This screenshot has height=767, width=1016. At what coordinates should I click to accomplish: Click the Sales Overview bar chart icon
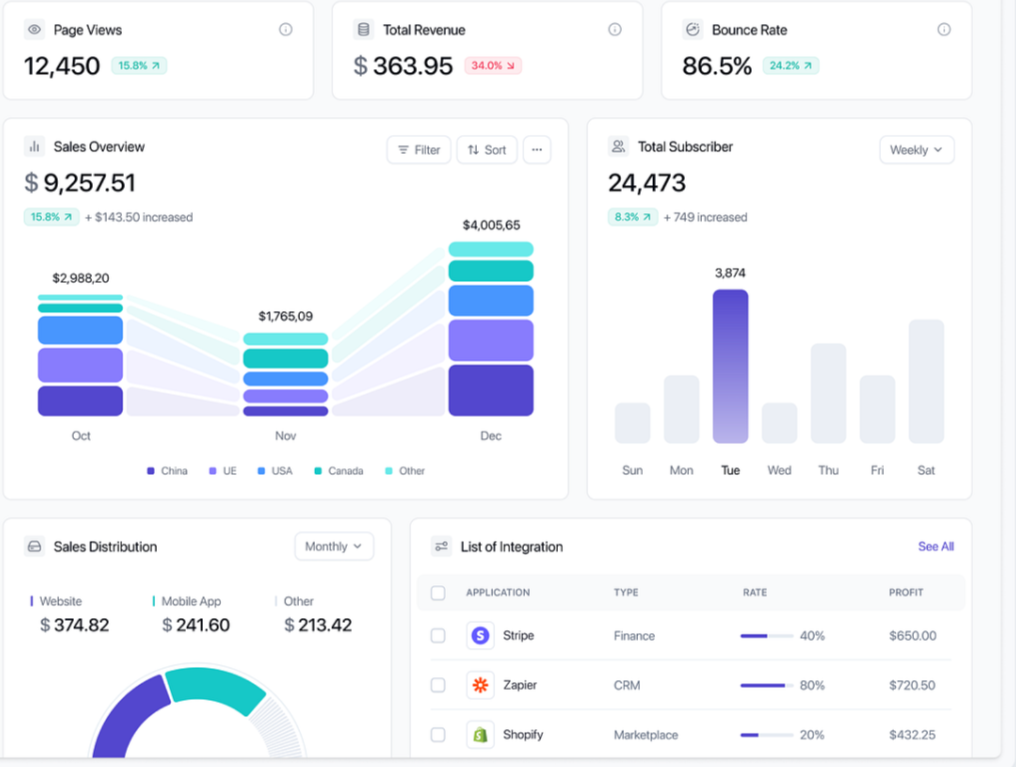click(34, 146)
